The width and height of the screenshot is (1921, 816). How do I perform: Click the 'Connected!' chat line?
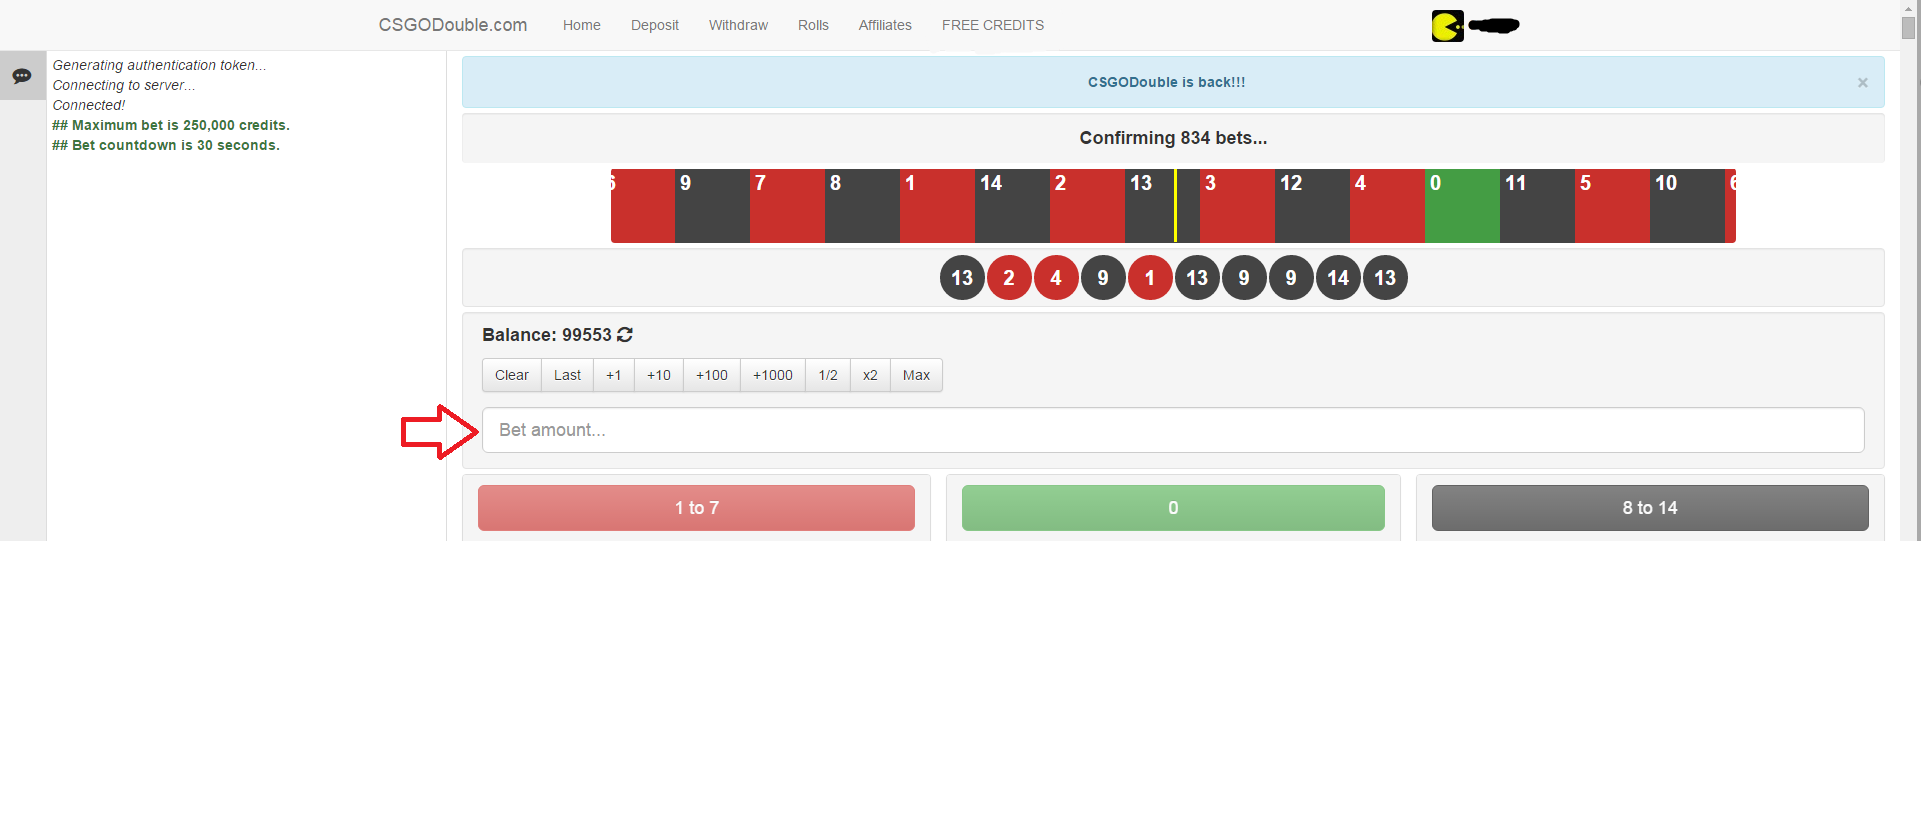(x=89, y=105)
